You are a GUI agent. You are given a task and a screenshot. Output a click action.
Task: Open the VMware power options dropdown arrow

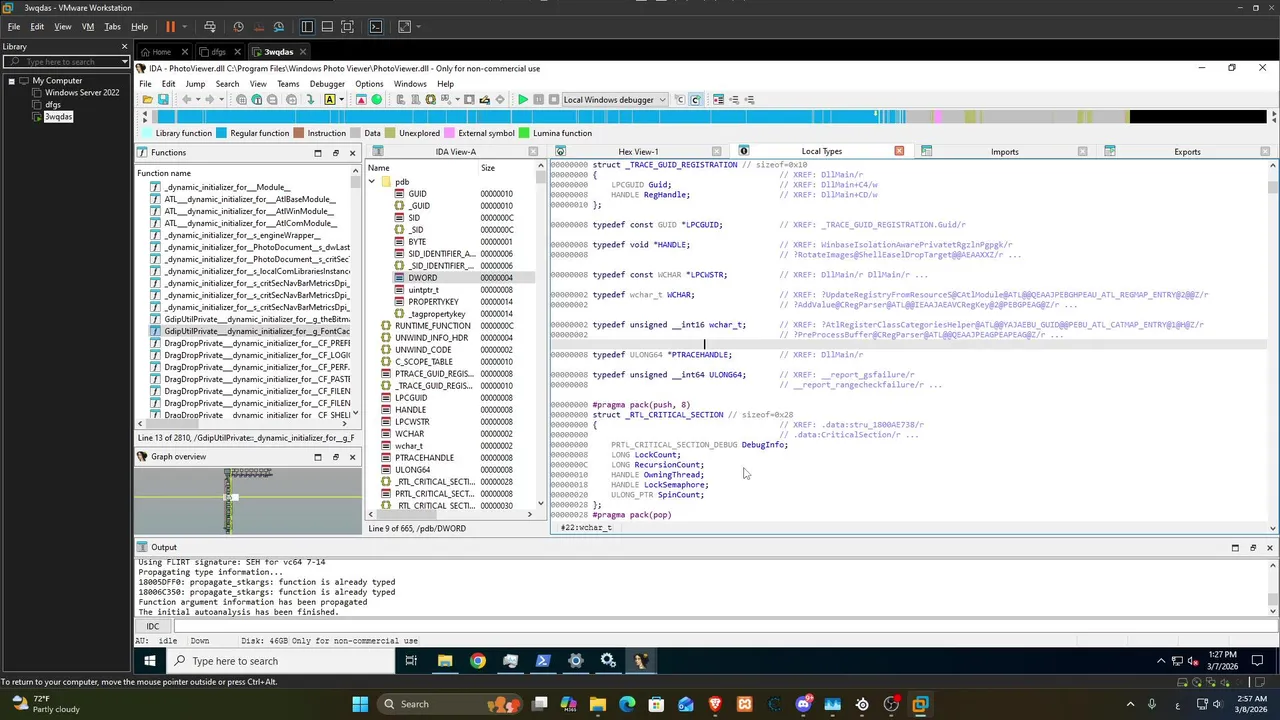click(x=183, y=27)
